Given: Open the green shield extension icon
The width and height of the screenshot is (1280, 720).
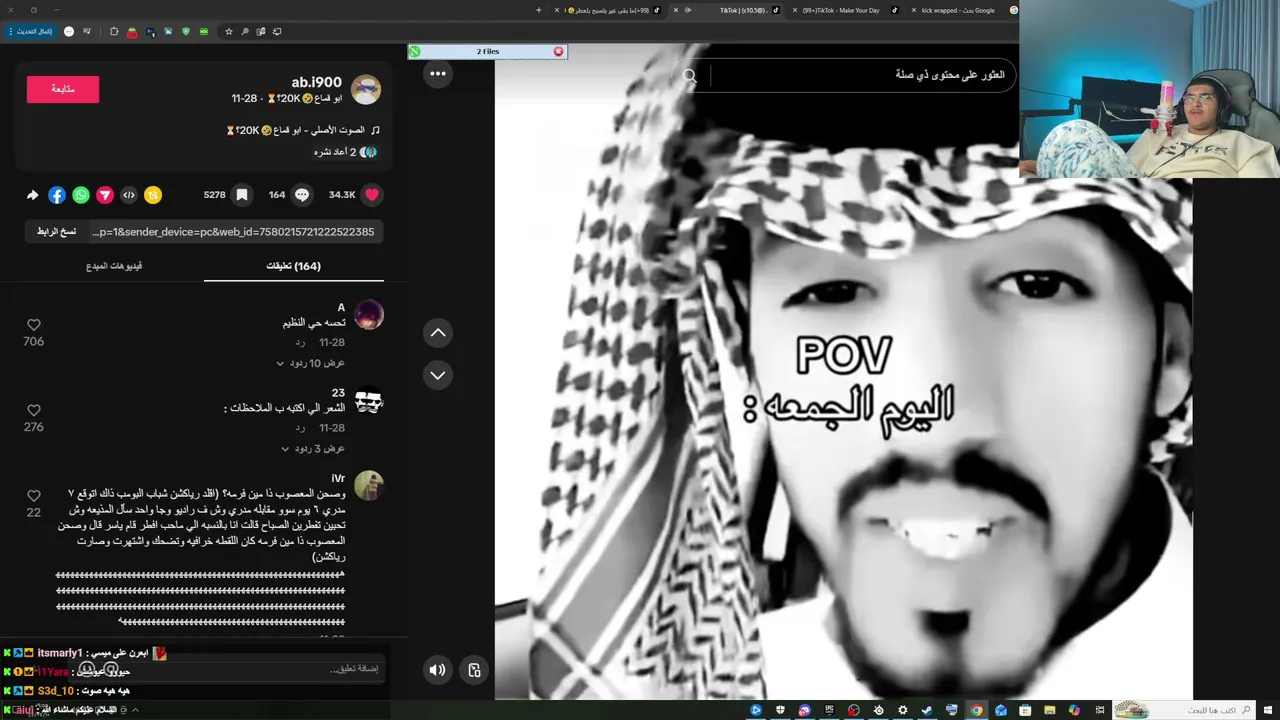Looking at the screenshot, I should (186, 31).
